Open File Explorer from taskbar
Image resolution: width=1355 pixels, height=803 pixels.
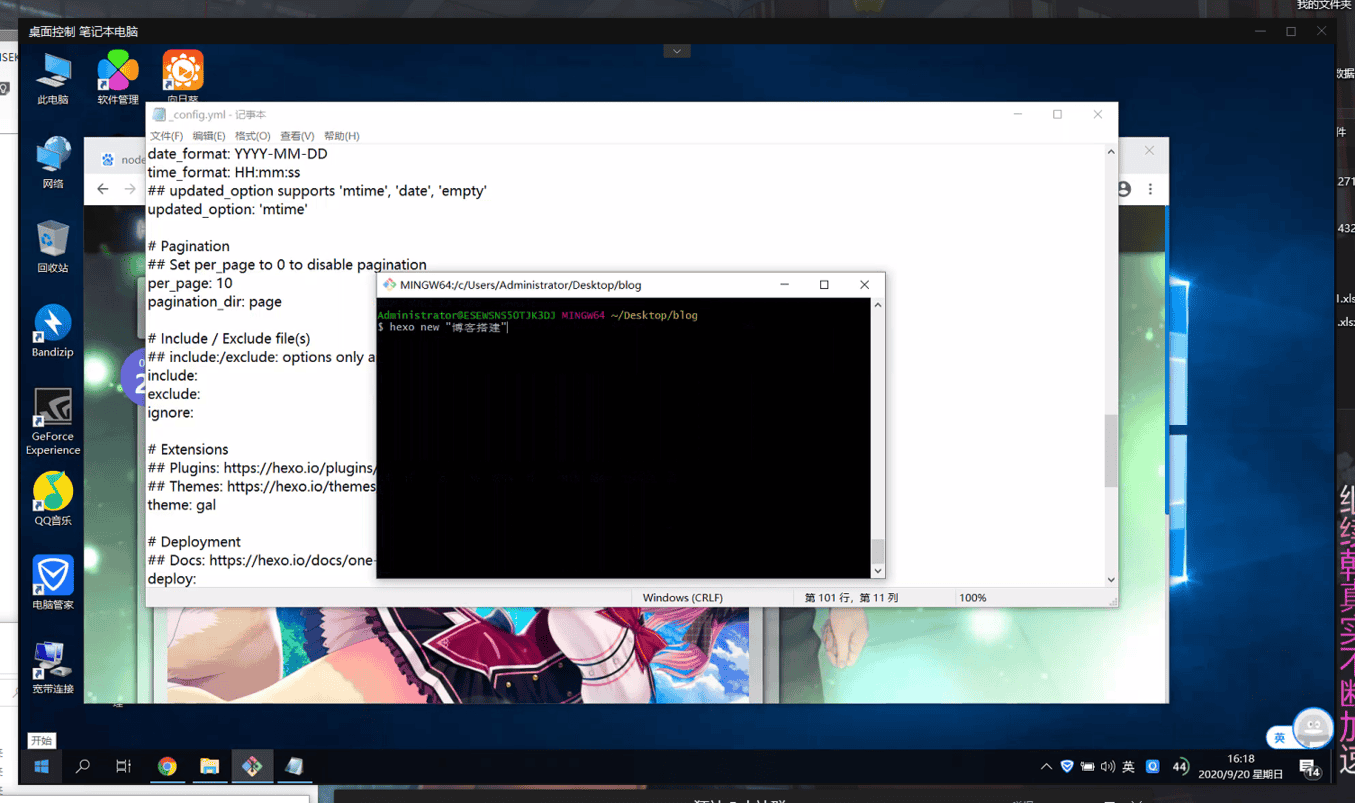pos(209,766)
